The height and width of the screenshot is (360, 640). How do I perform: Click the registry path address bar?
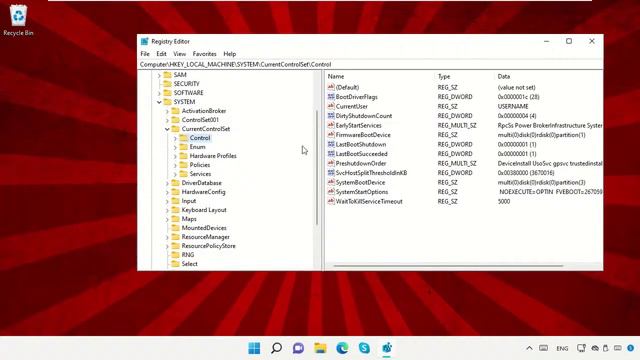tap(370, 64)
